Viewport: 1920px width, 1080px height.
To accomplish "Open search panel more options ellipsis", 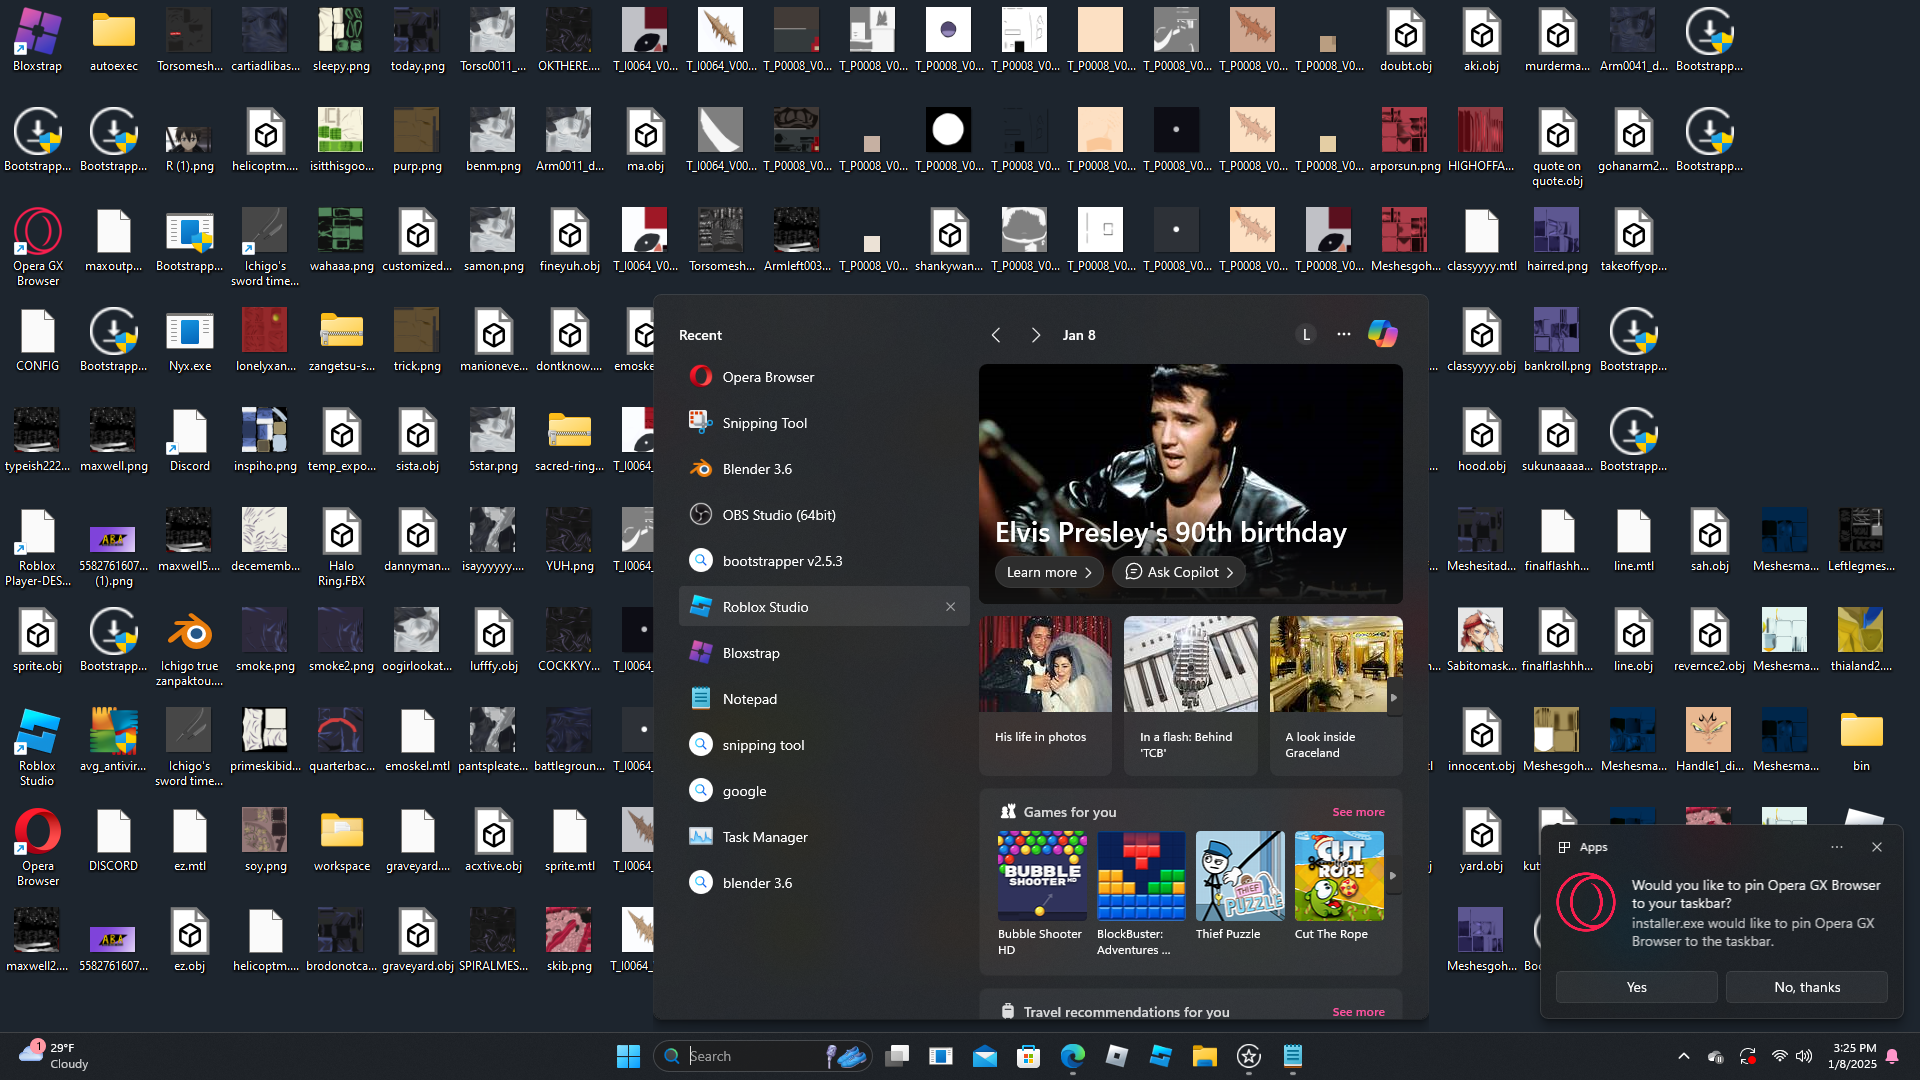I will [1344, 335].
